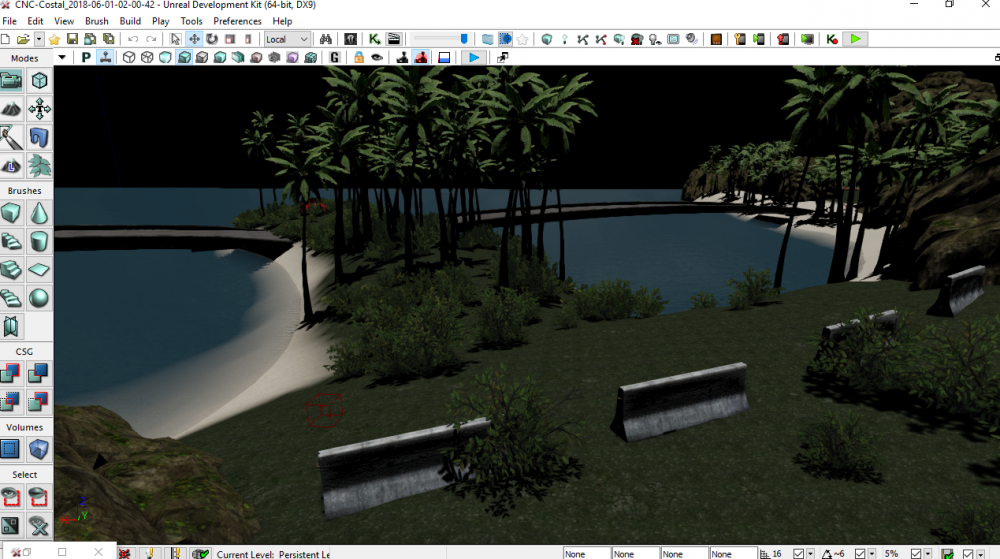Switch to Wireframe view mode cube

click(x=147, y=57)
